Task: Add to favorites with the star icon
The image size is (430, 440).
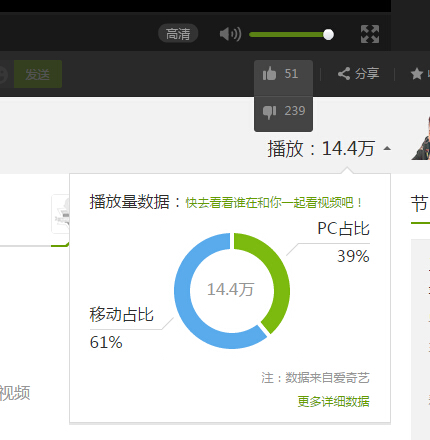Action: pyautogui.click(x=417, y=73)
